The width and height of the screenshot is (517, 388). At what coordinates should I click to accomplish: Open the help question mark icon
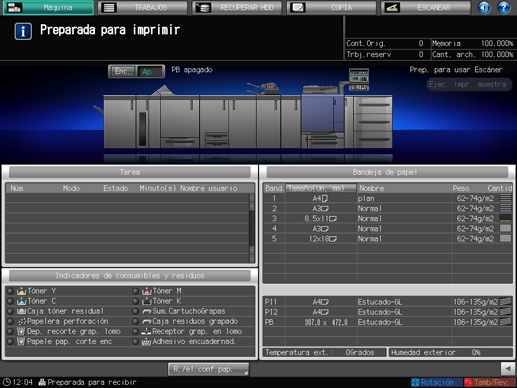[x=504, y=7]
